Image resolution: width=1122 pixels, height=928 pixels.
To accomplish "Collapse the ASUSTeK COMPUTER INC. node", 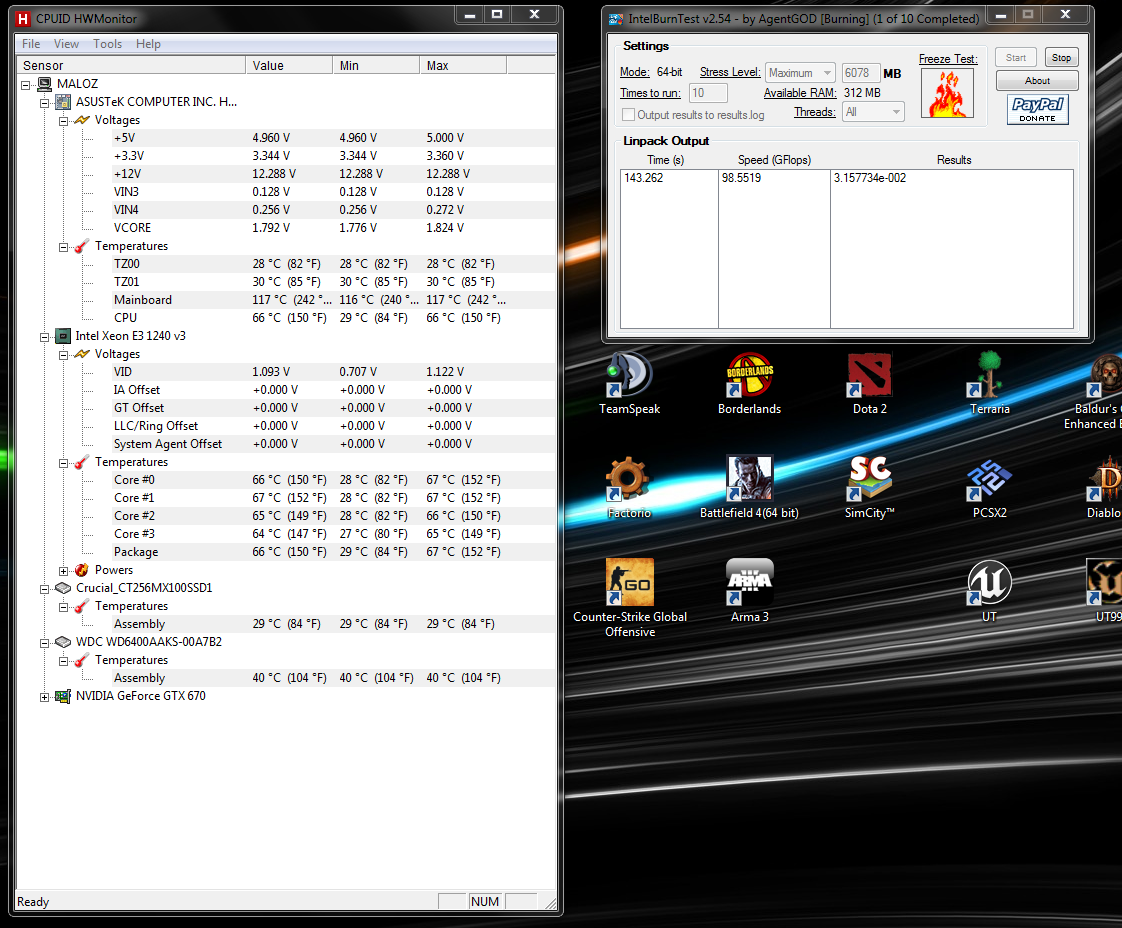I will coord(44,103).
